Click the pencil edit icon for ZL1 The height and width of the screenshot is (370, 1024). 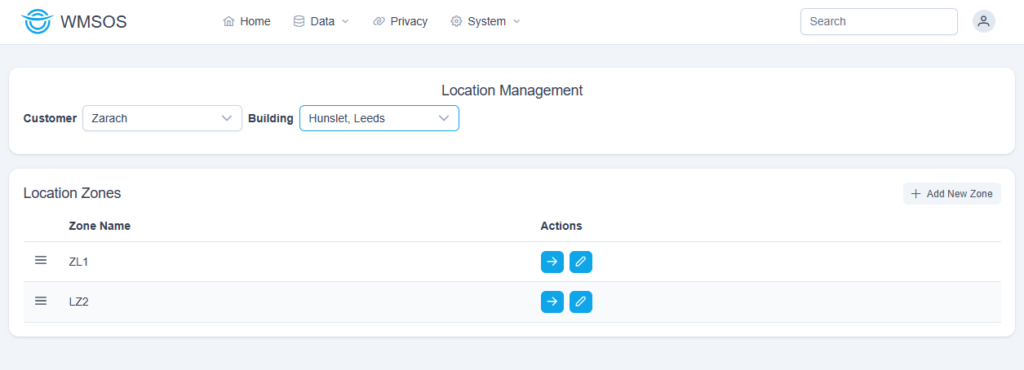tap(581, 262)
